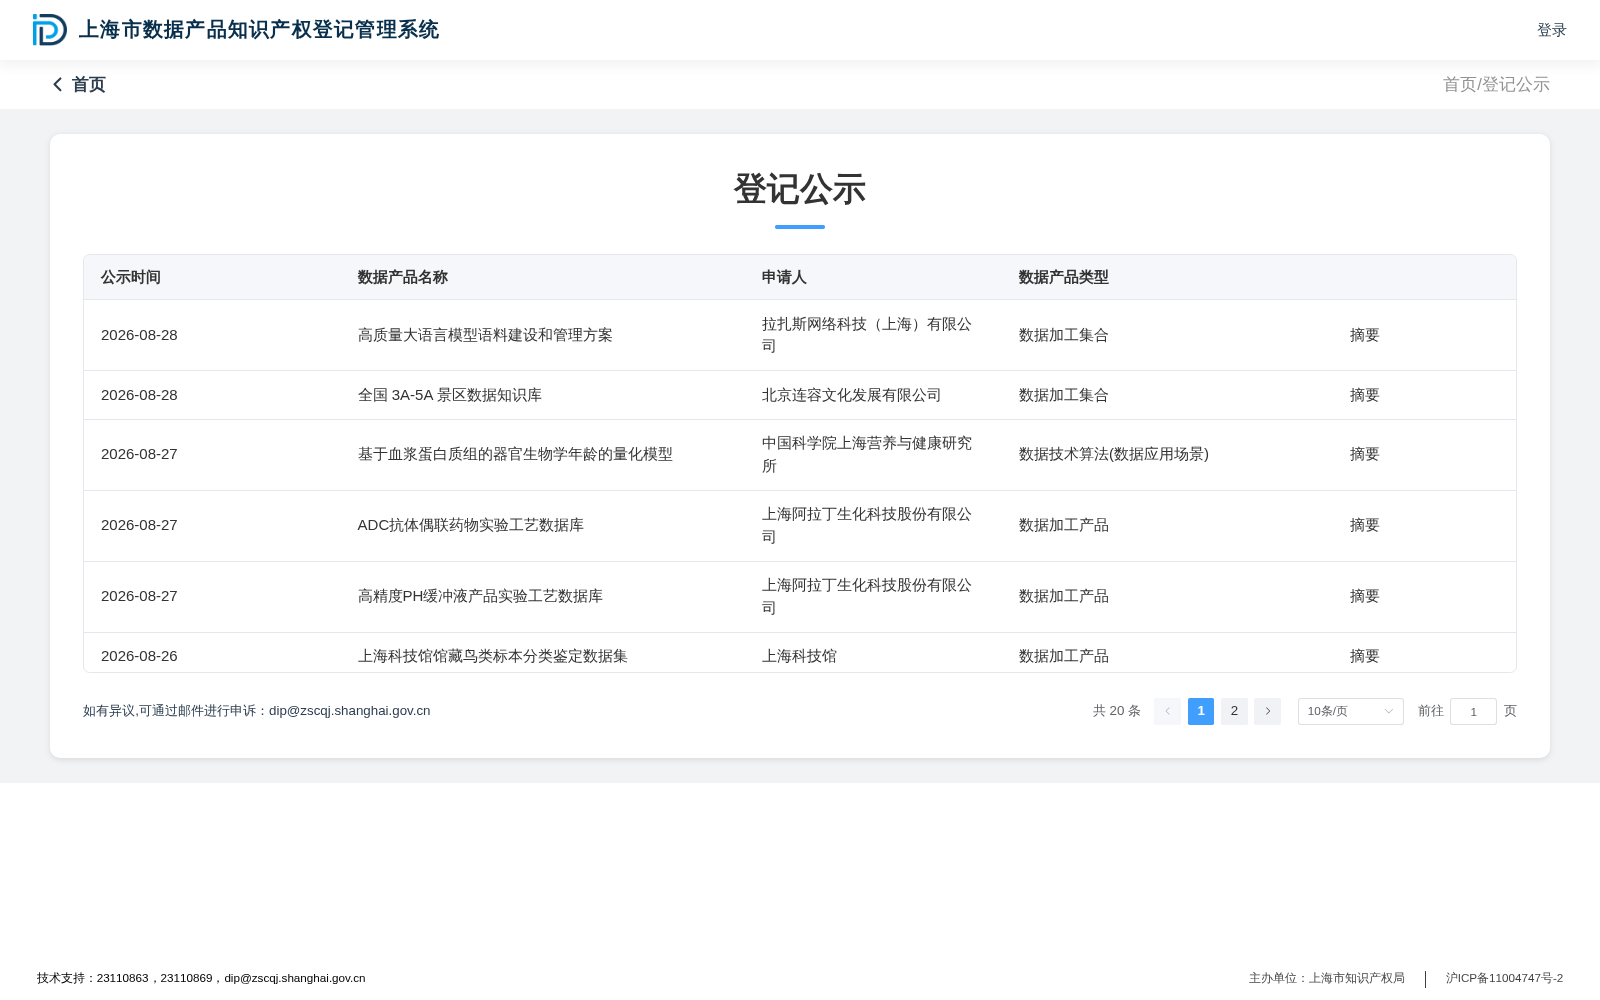Screen dimensions: 1600x1000
Task: Click 主办单位：上海市知识产权局 footer text
Action: (1327, 978)
